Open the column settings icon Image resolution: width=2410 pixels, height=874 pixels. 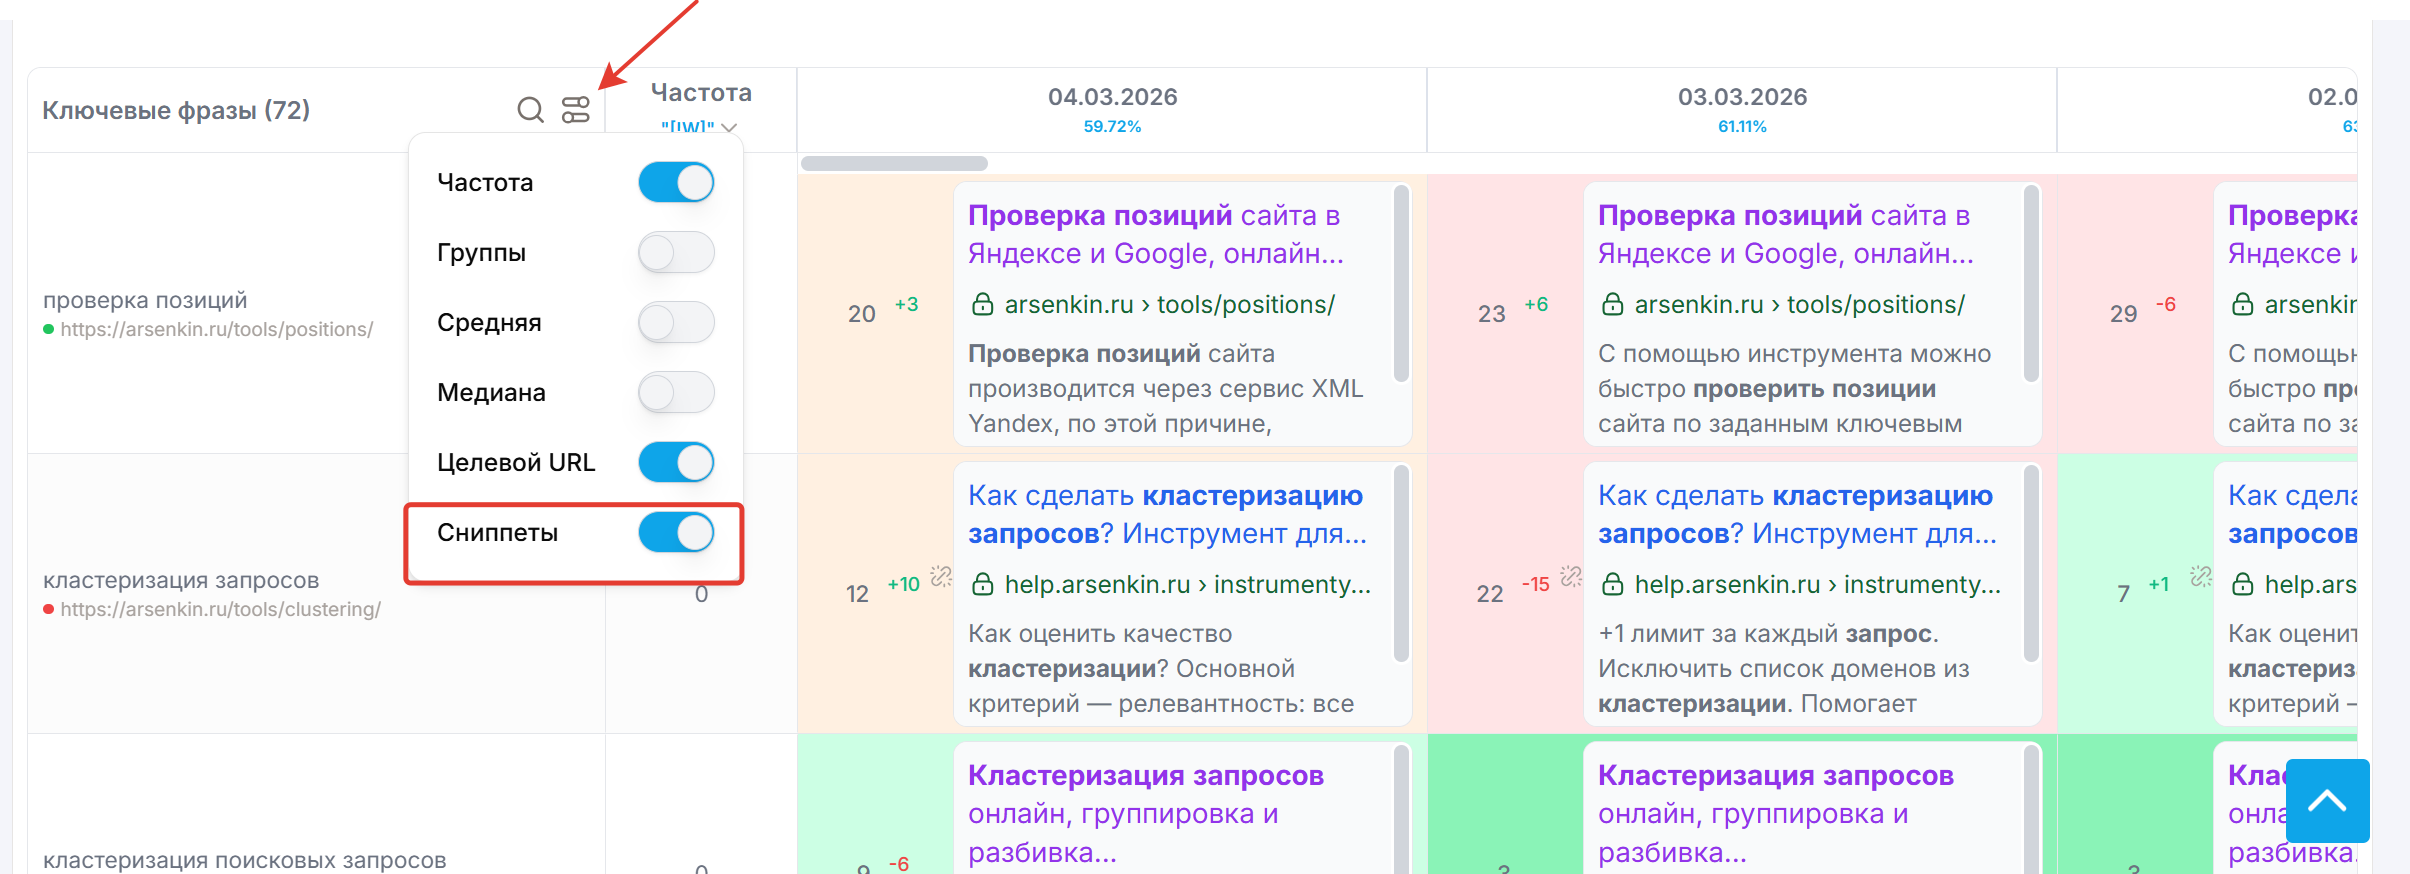click(576, 110)
